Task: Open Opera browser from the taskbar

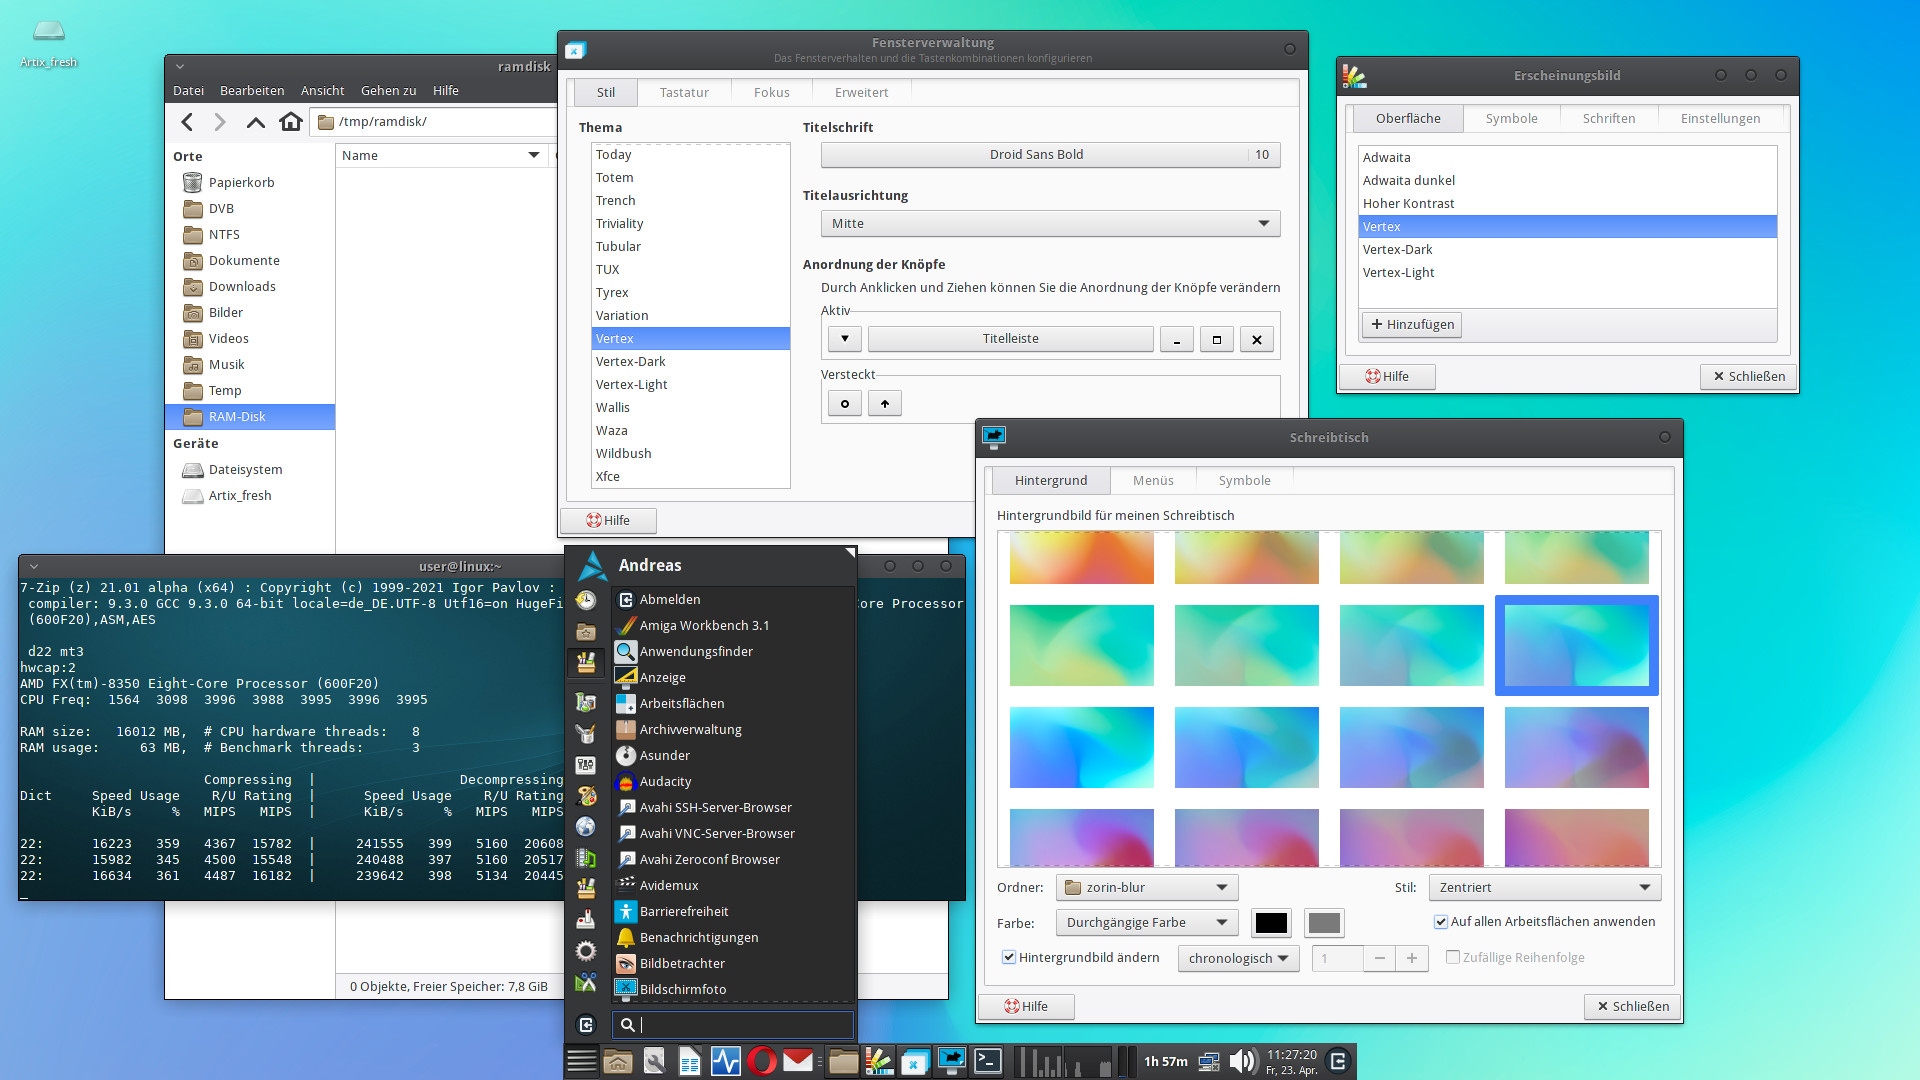Action: click(x=762, y=1061)
